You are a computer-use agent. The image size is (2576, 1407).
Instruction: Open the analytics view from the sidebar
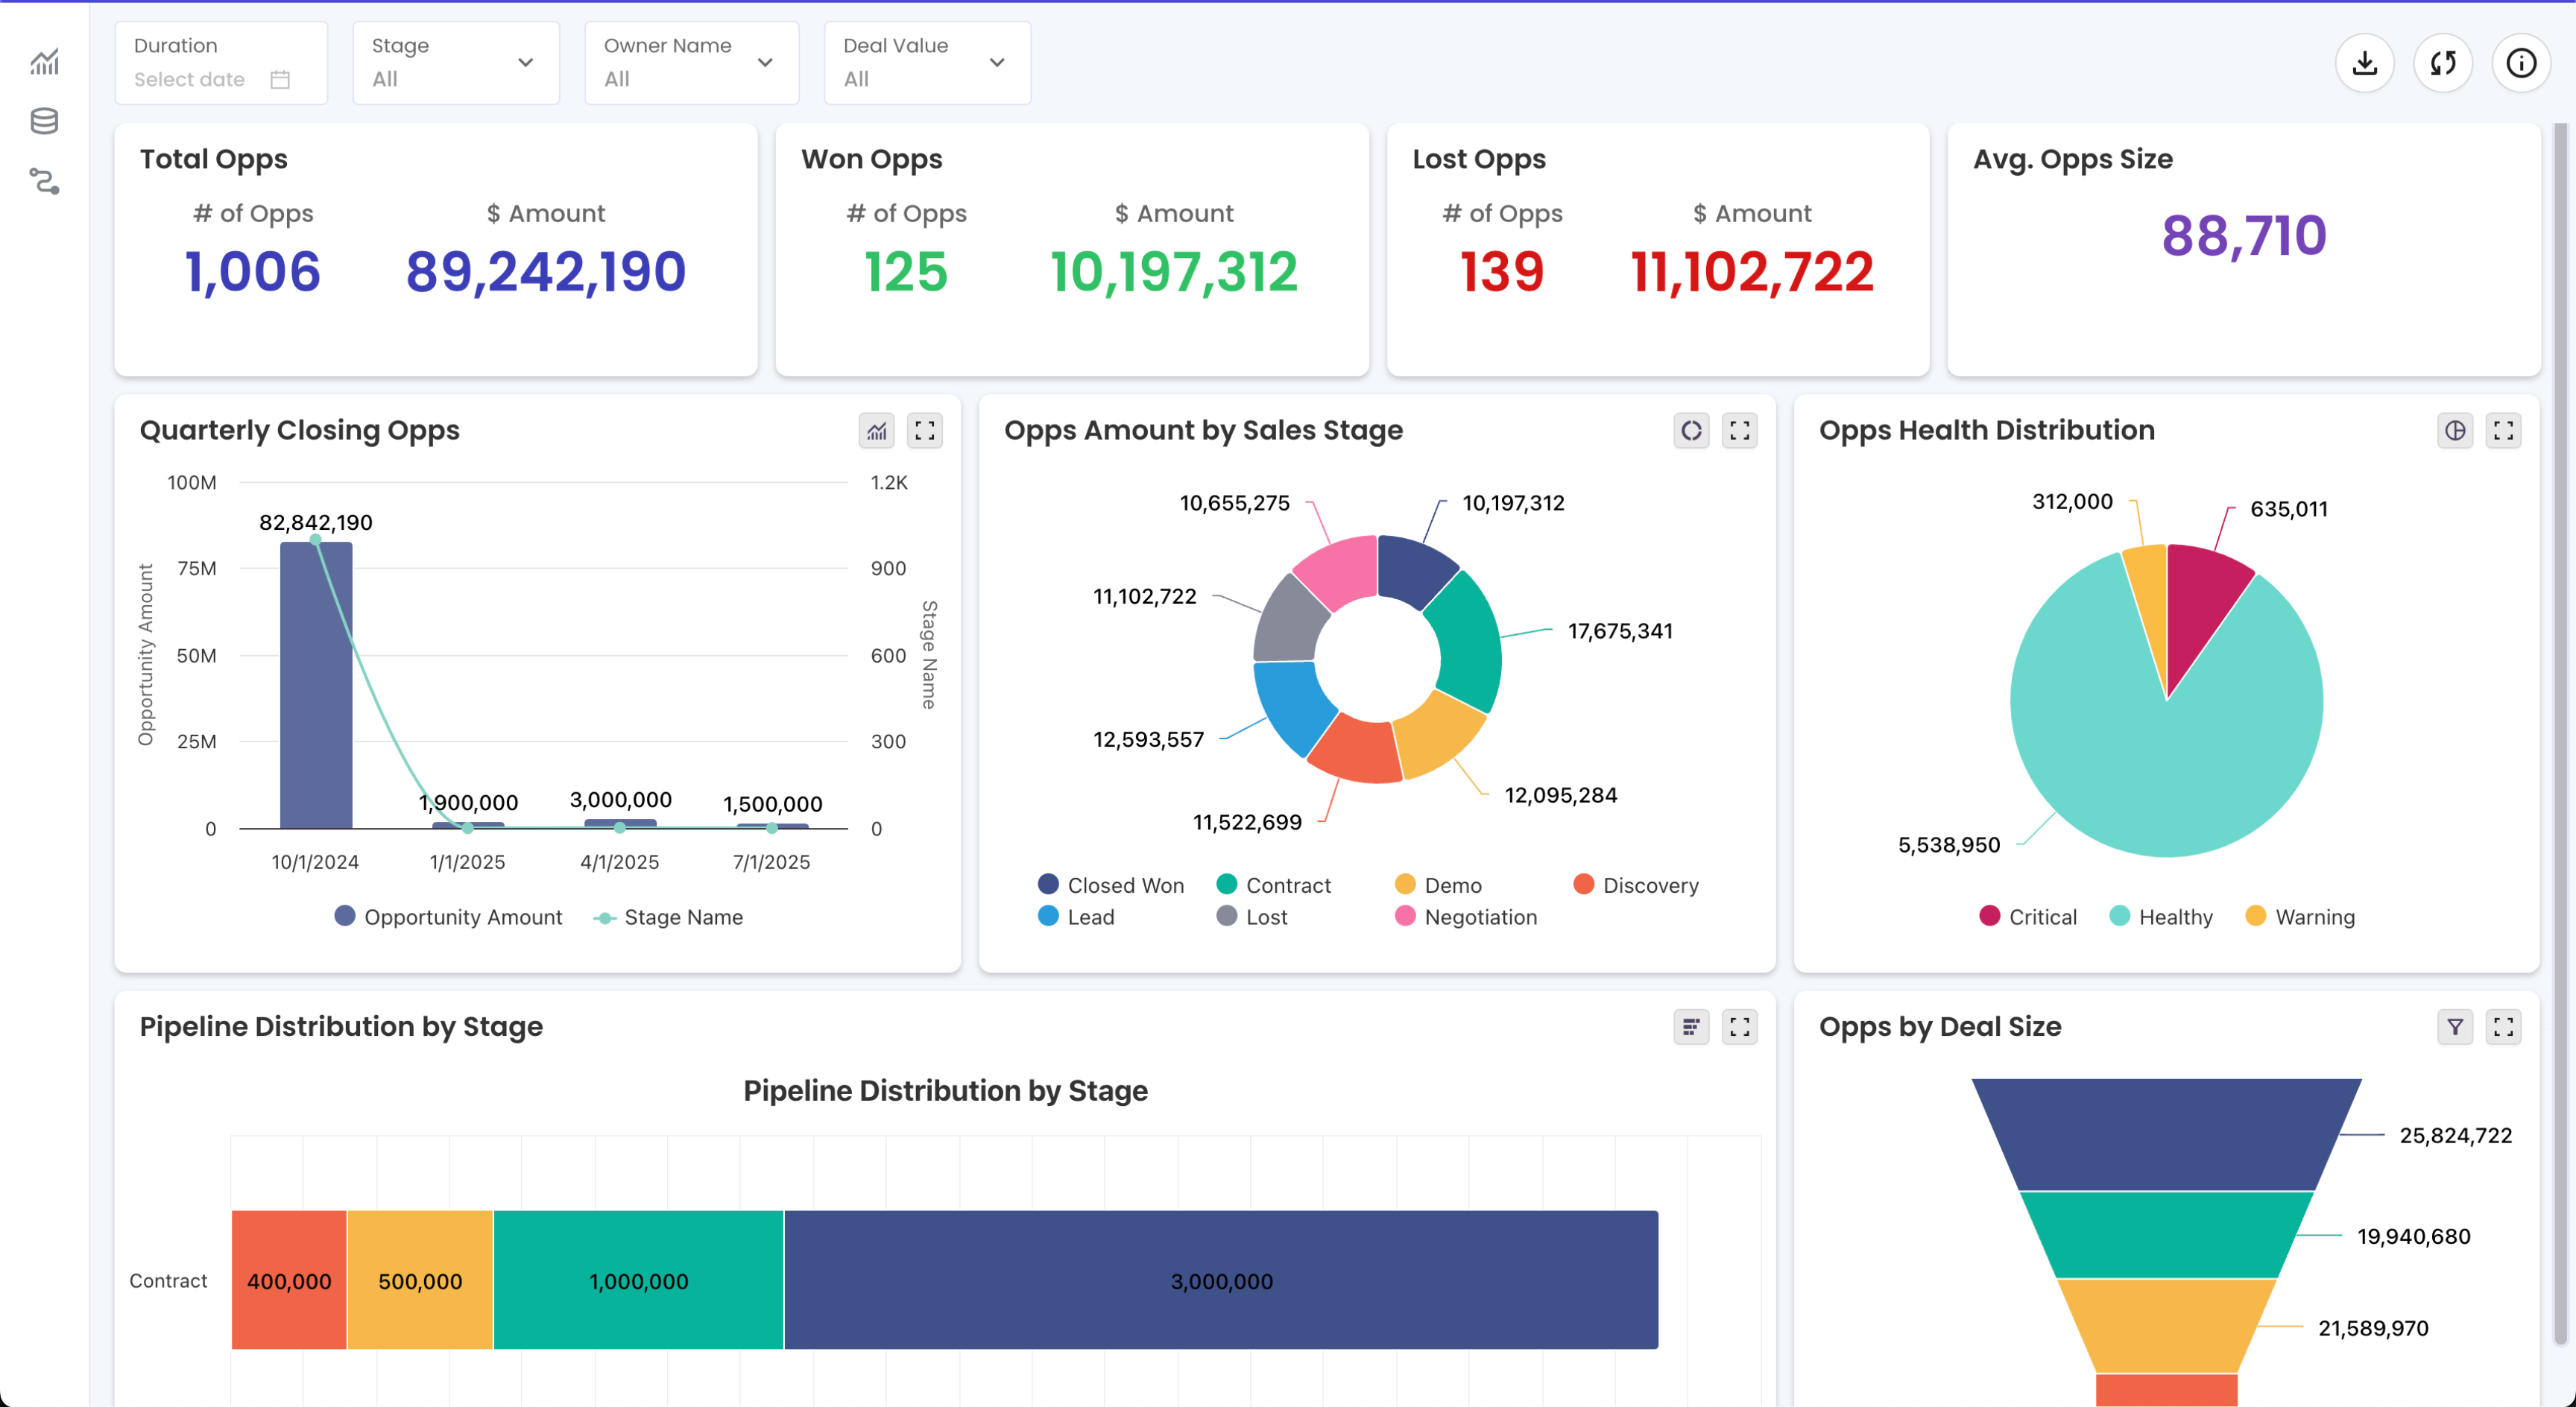[45, 62]
